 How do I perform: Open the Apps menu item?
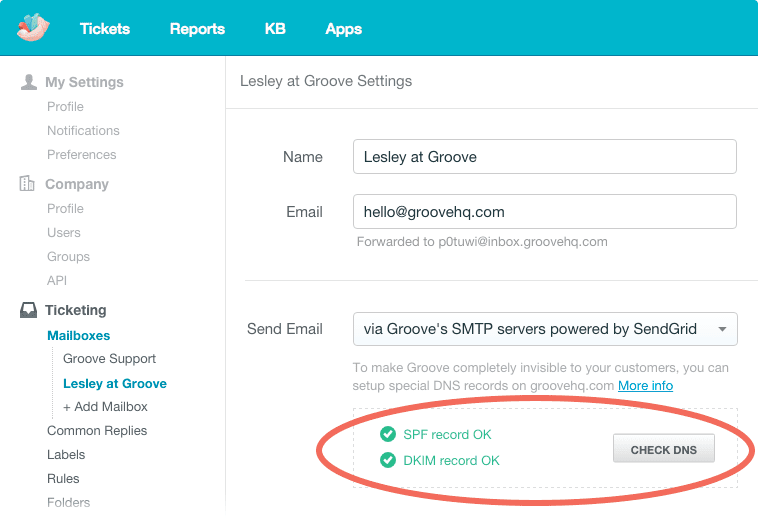point(343,29)
